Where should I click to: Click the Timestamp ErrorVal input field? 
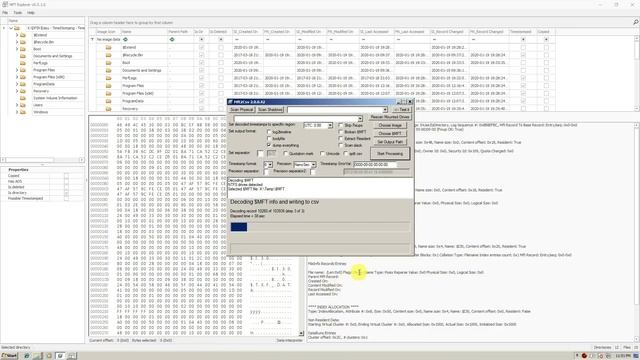click(x=375, y=164)
